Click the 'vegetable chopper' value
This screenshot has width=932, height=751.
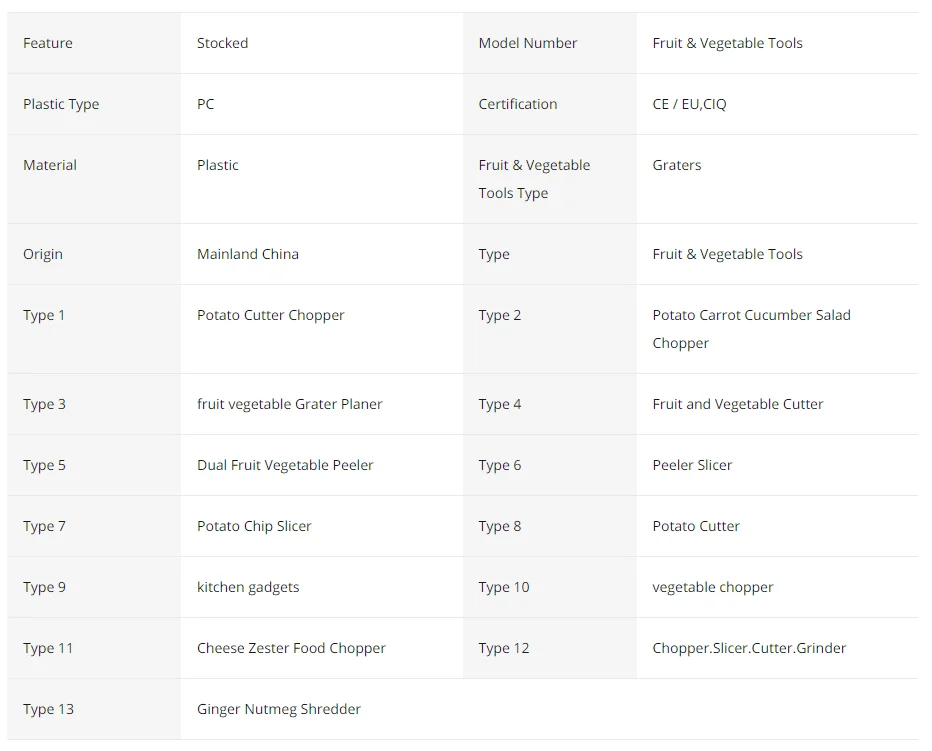click(x=712, y=587)
